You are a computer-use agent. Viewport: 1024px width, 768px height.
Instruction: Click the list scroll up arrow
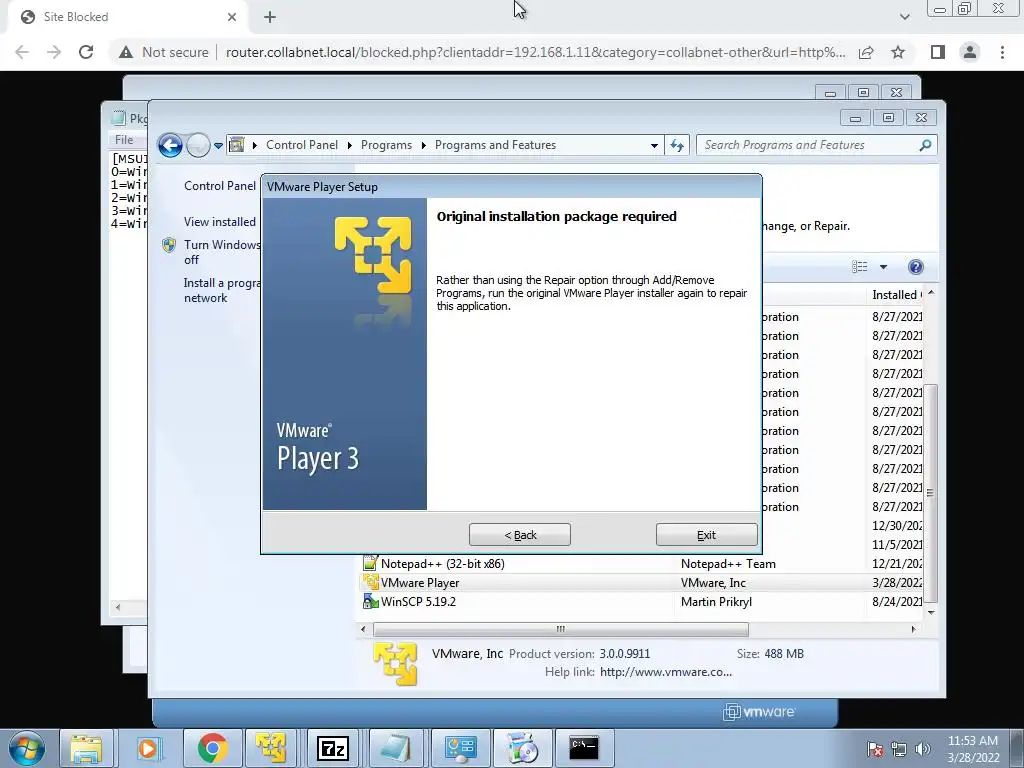point(931,293)
